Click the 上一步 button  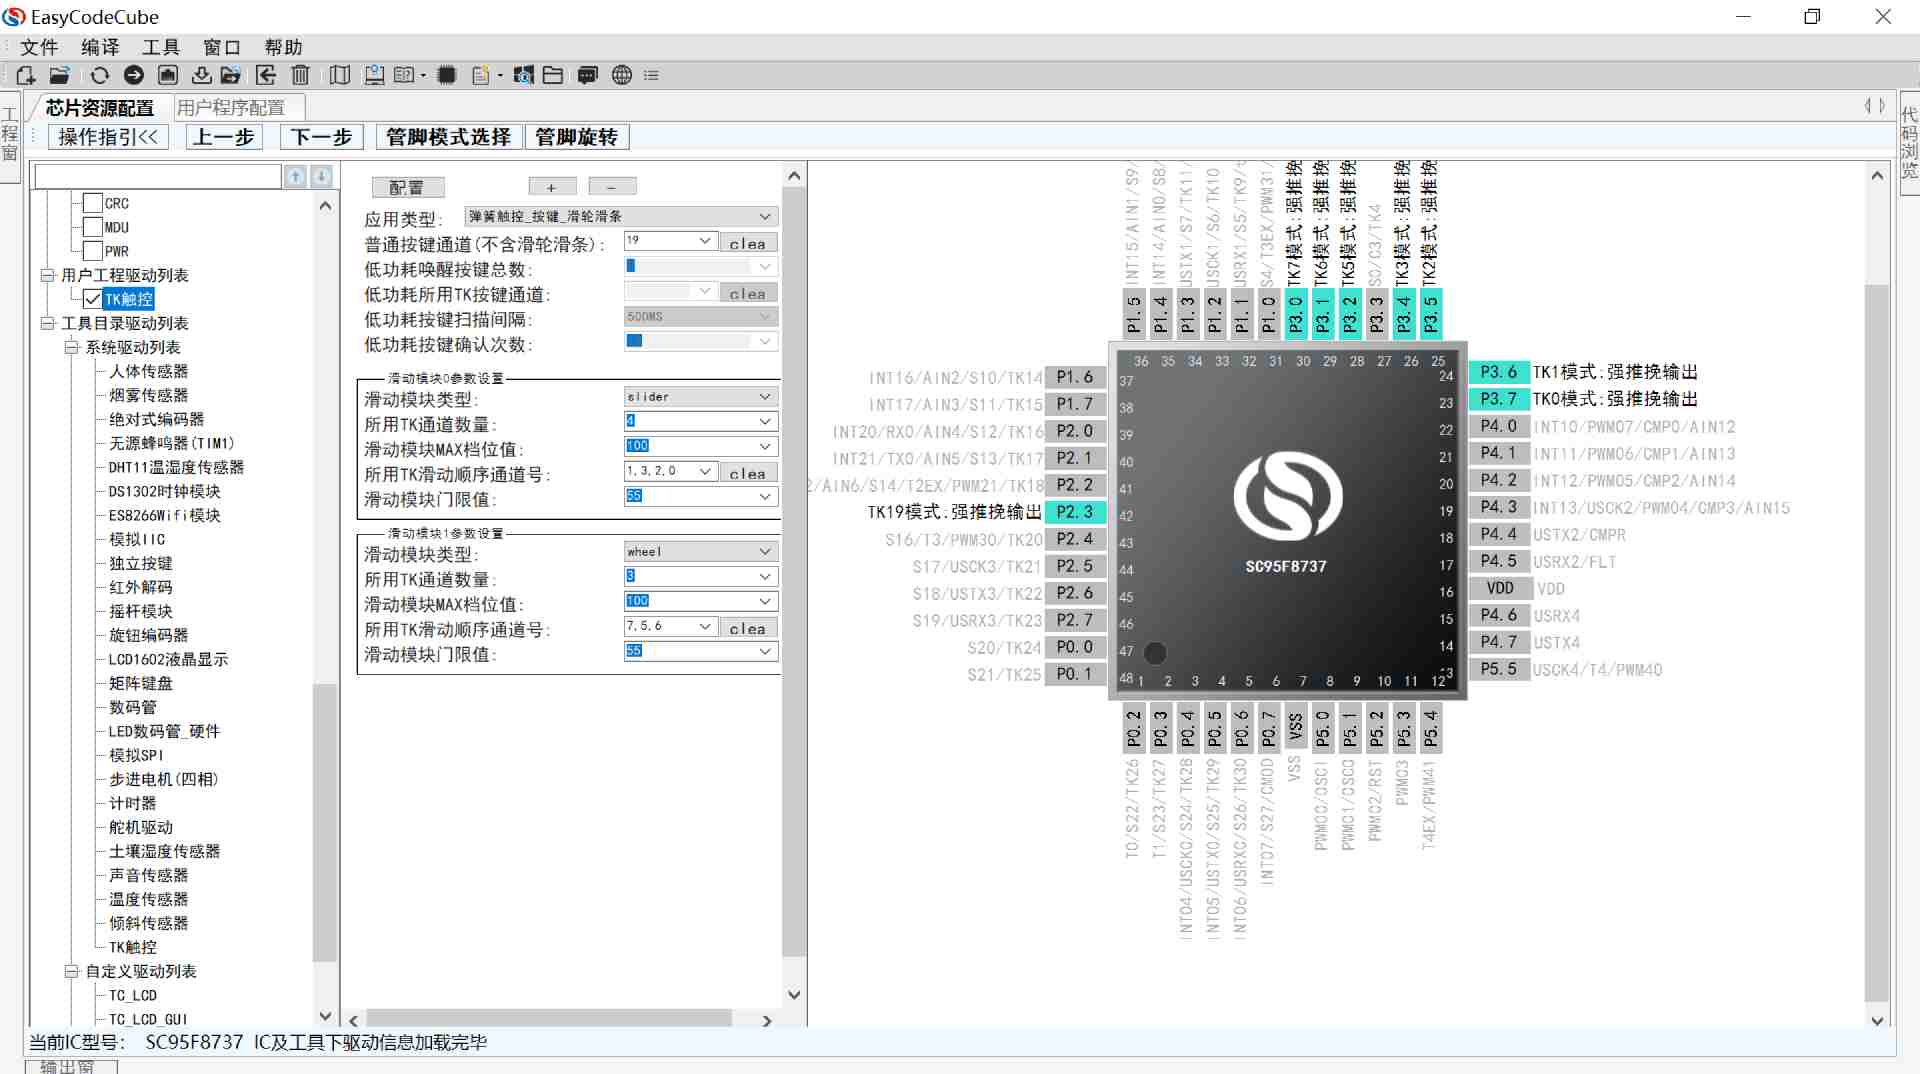(x=224, y=137)
